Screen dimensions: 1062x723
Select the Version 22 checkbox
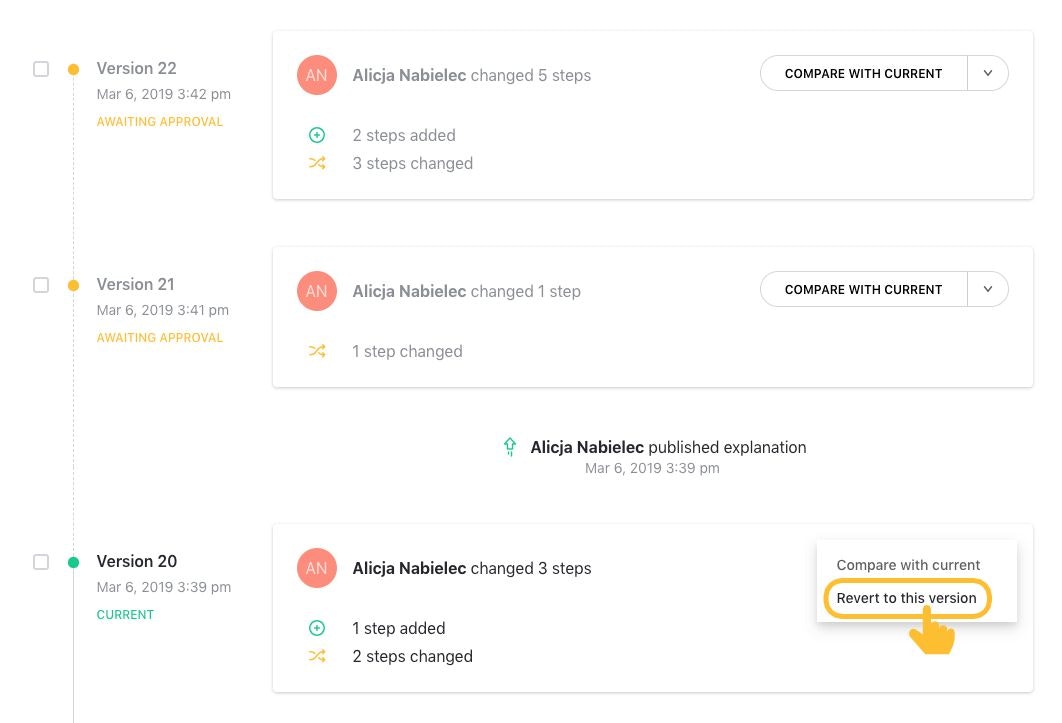(x=41, y=69)
